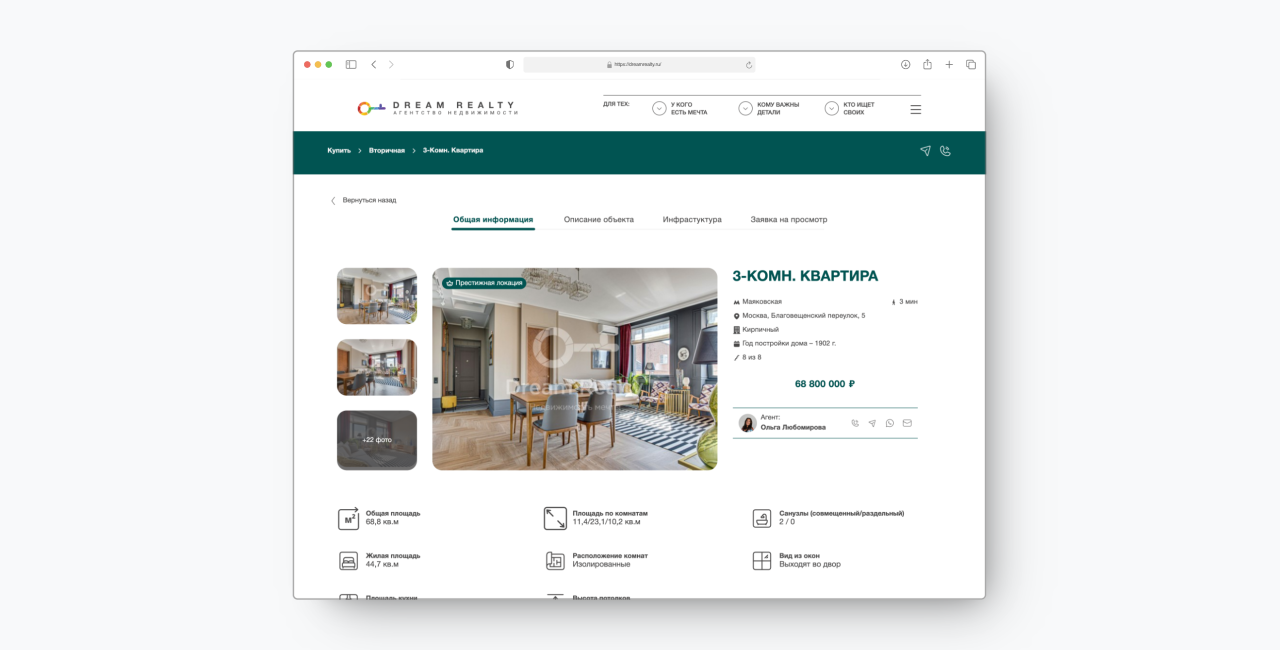The height and width of the screenshot is (650, 1280).
Task: Click the metro icon next to Маяковская
Action: 737,302
